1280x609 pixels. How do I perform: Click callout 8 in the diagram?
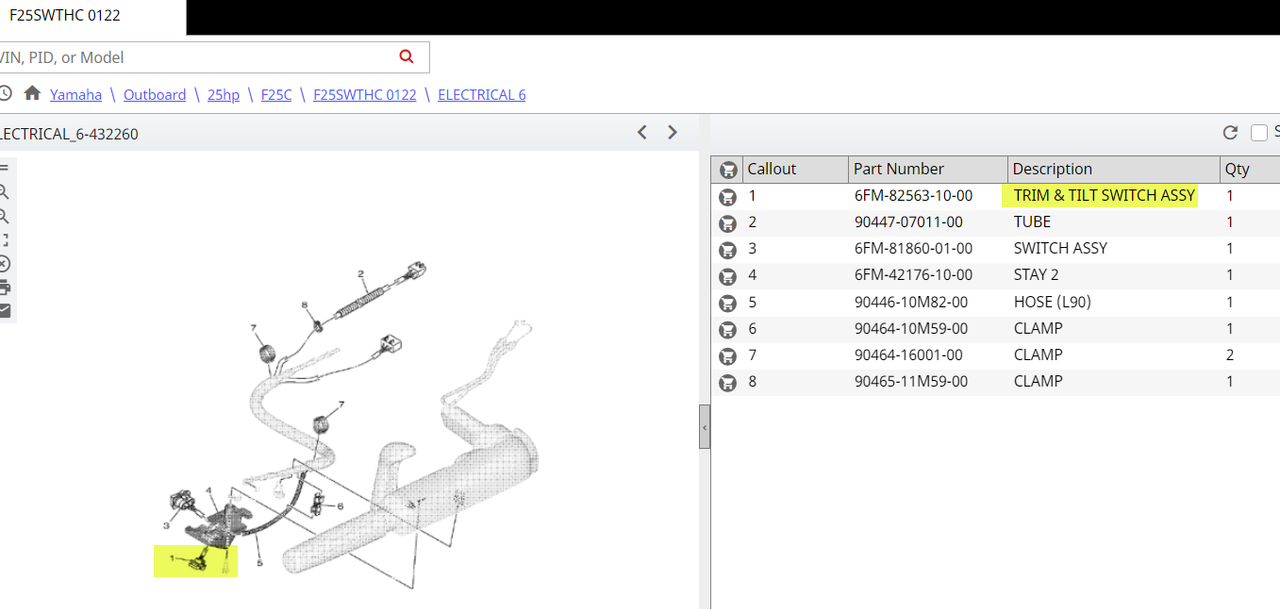tap(305, 305)
